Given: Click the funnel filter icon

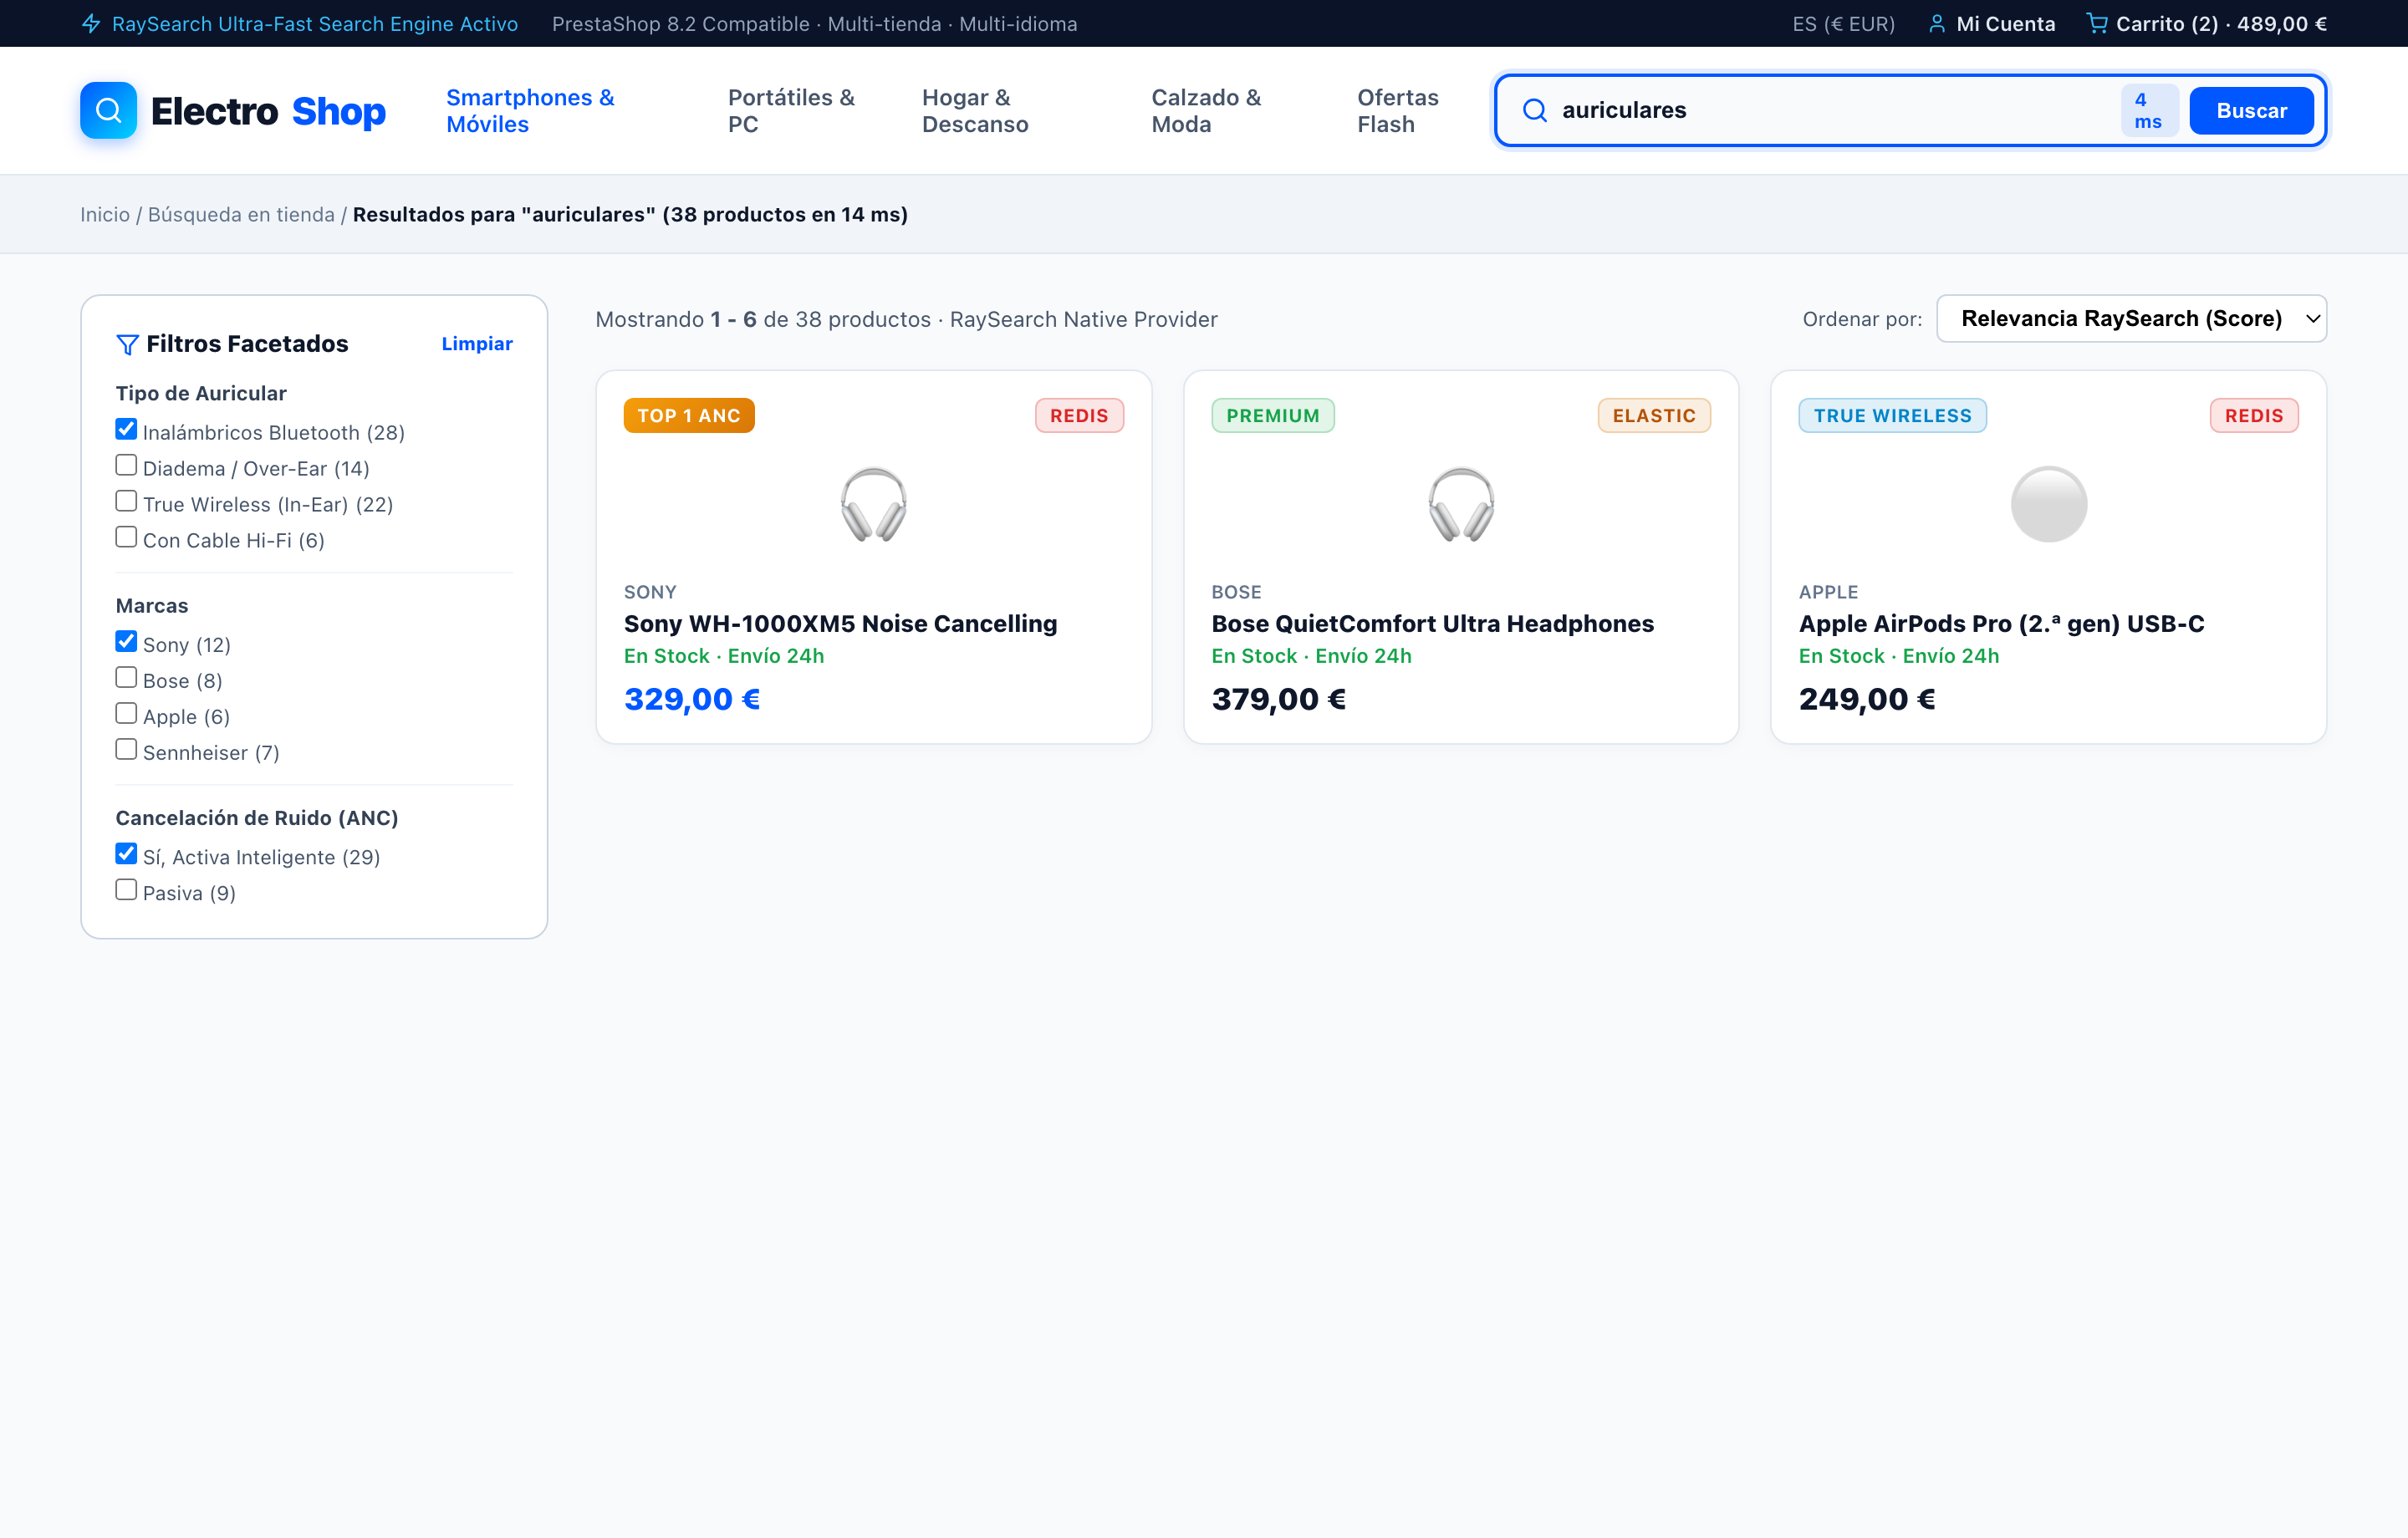Looking at the screenshot, I should coord(127,344).
